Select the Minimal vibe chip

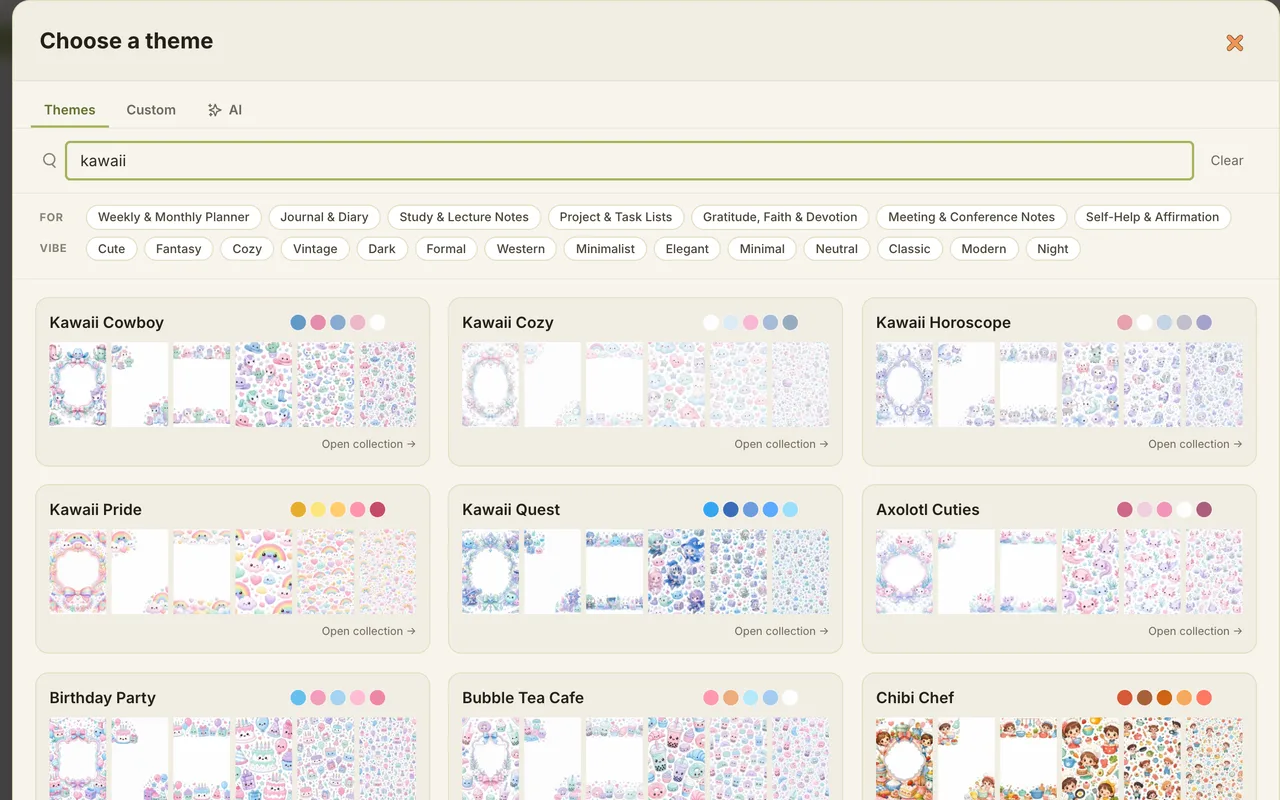[762, 249]
